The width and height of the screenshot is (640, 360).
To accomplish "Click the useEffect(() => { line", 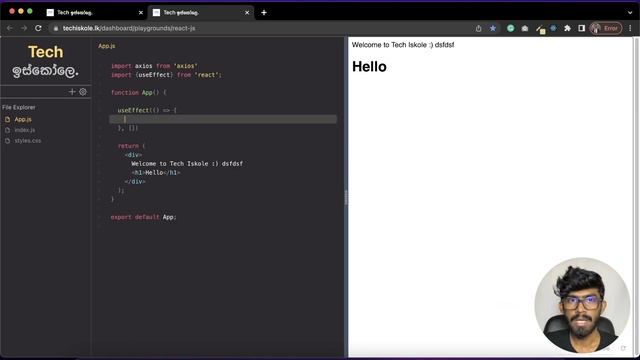I will click(x=147, y=110).
